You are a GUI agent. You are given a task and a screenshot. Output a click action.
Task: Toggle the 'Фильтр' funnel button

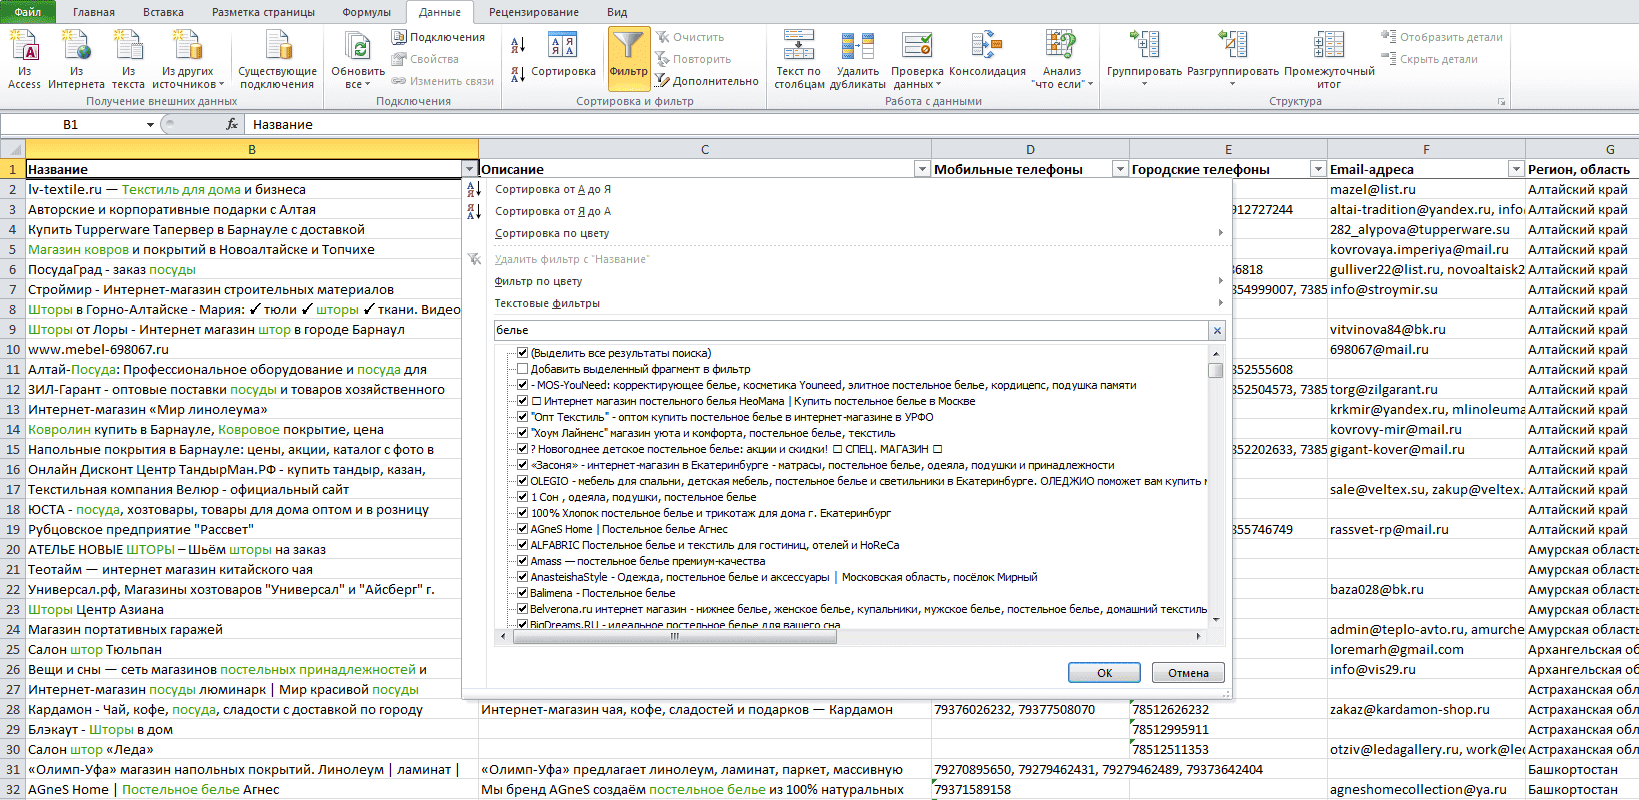point(628,59)
